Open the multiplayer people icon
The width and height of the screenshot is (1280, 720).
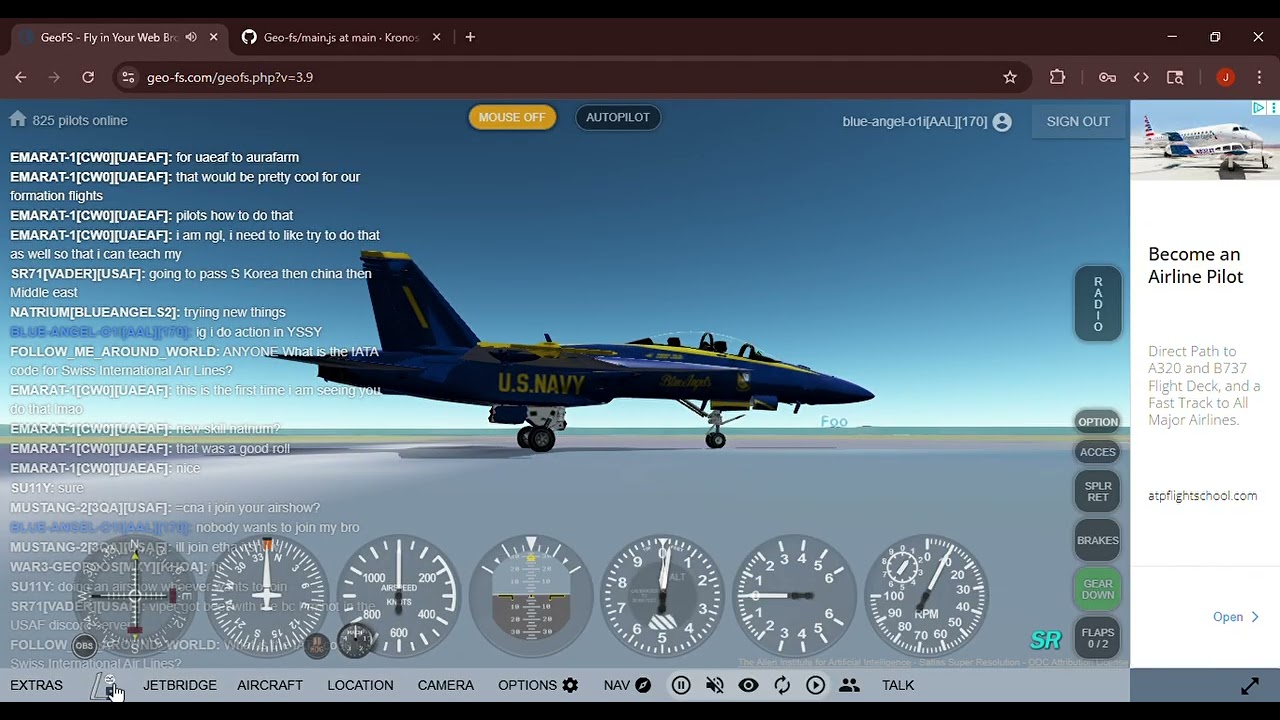tap(849, 685)
